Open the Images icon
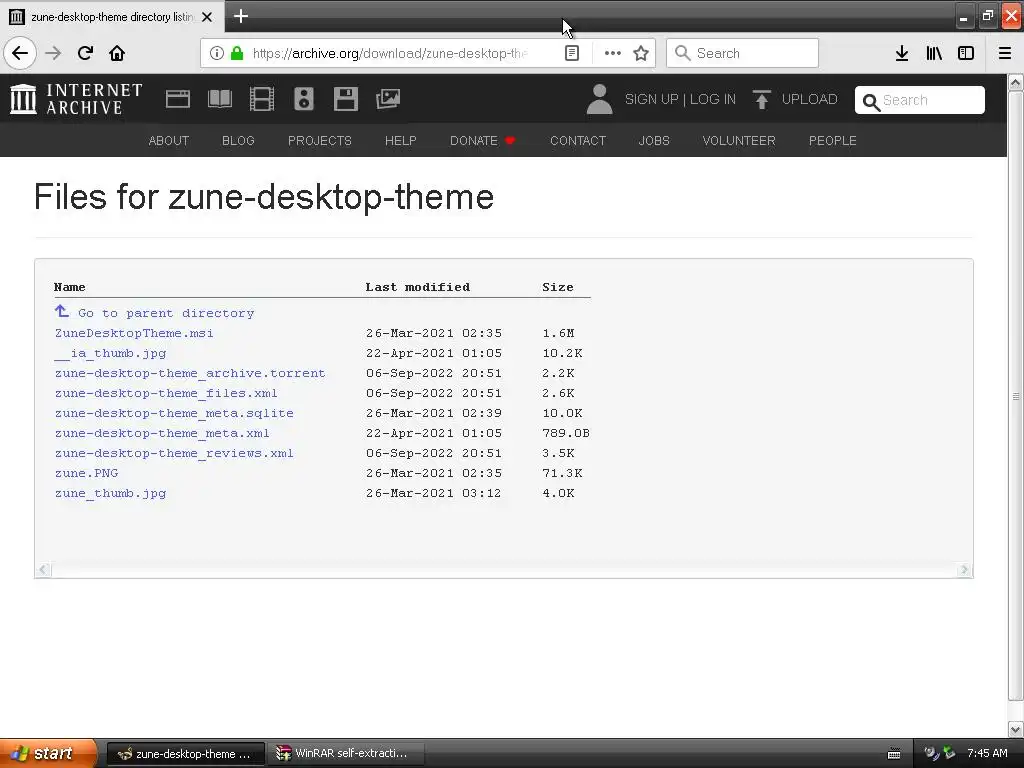The height and width of the screenshot is (768, 1024). pyautogui.click(x=388, y=99)
